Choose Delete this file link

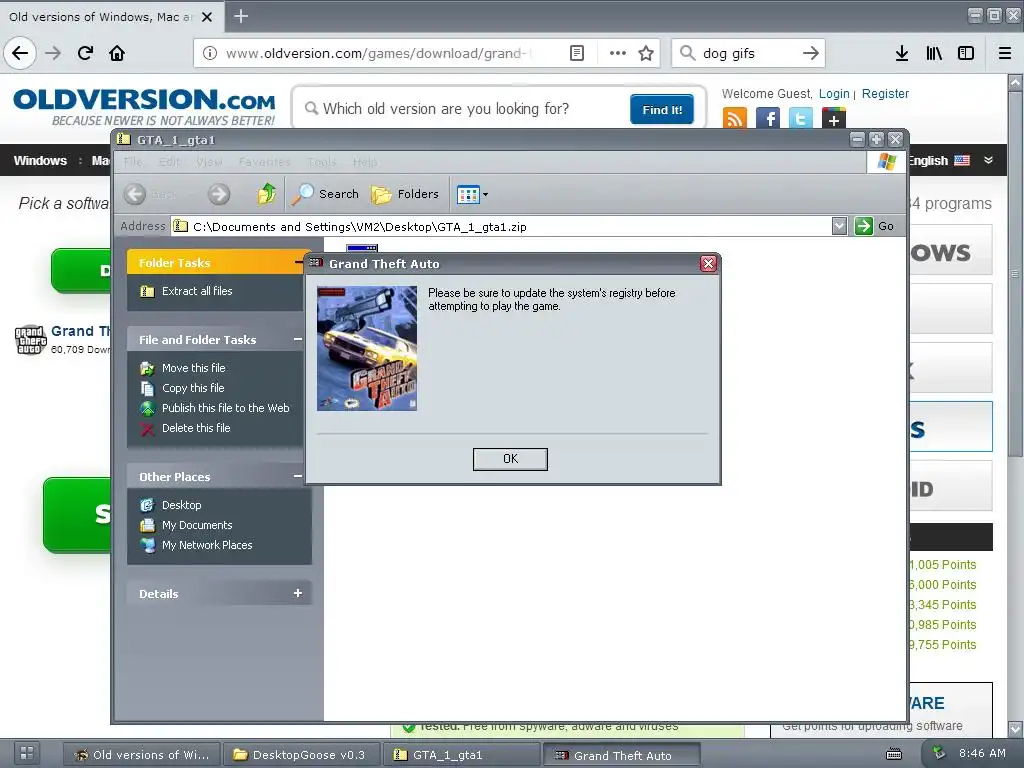(196, 428)
